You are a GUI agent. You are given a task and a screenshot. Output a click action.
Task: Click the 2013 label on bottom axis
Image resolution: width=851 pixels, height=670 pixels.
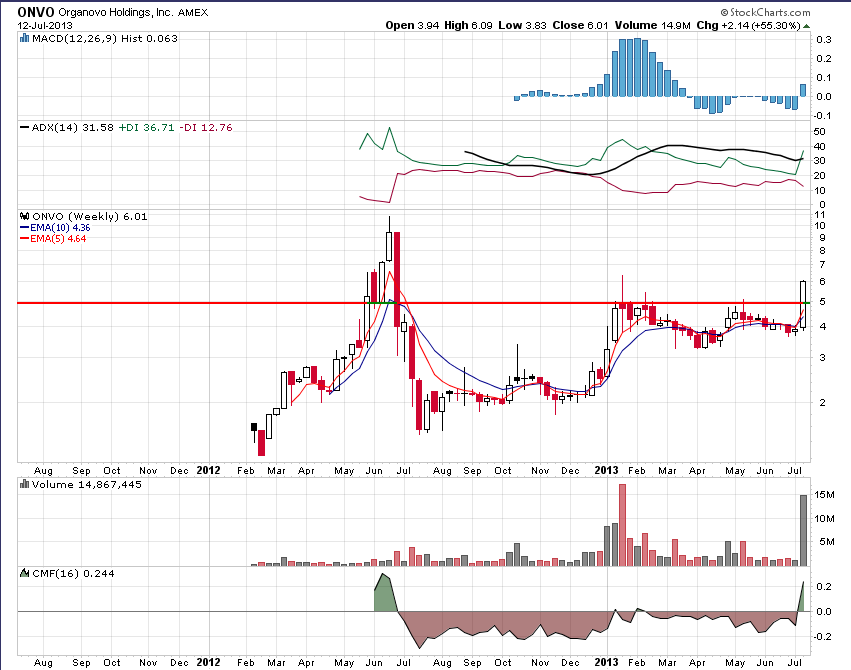pos(606,662)
